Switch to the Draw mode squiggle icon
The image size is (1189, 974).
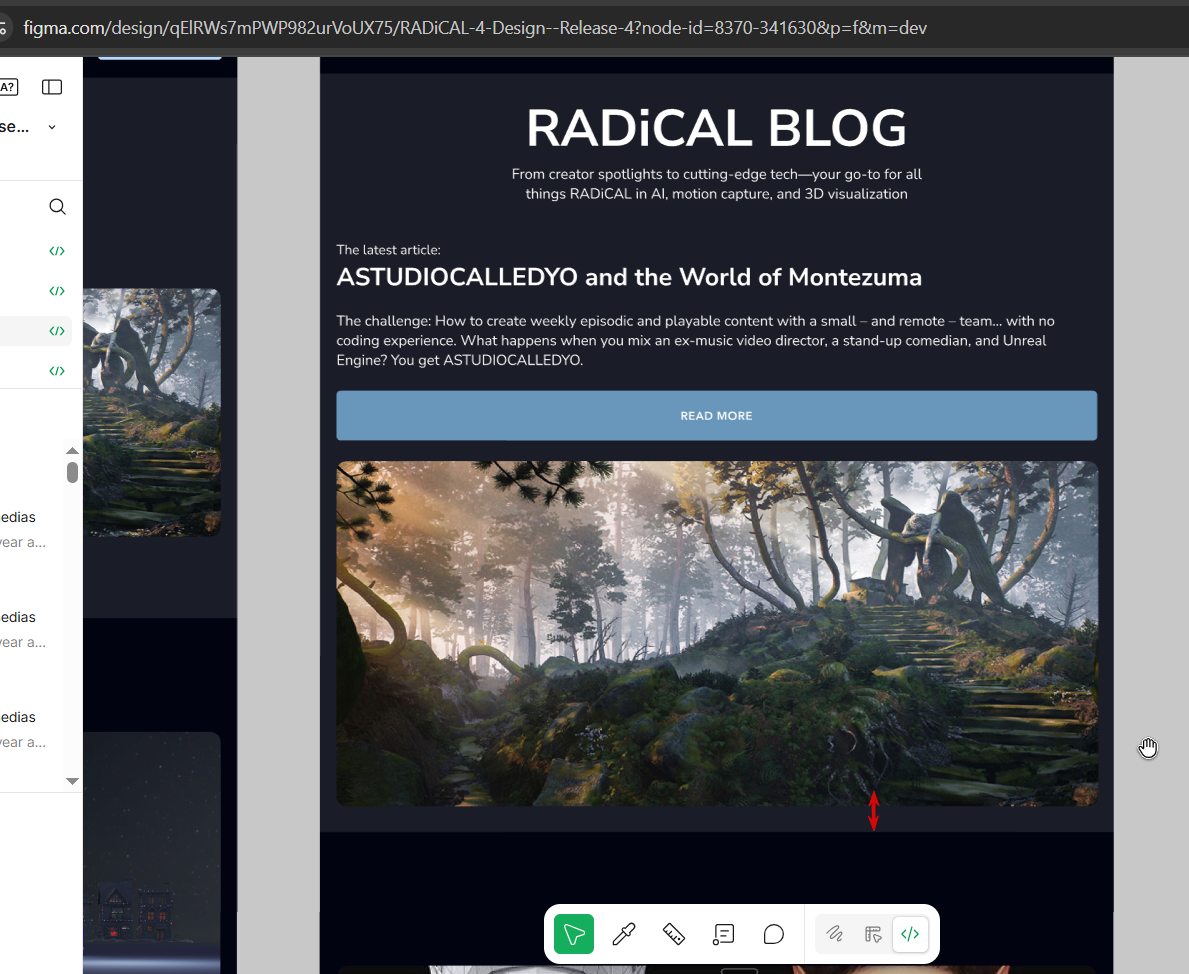click(835, 934)
